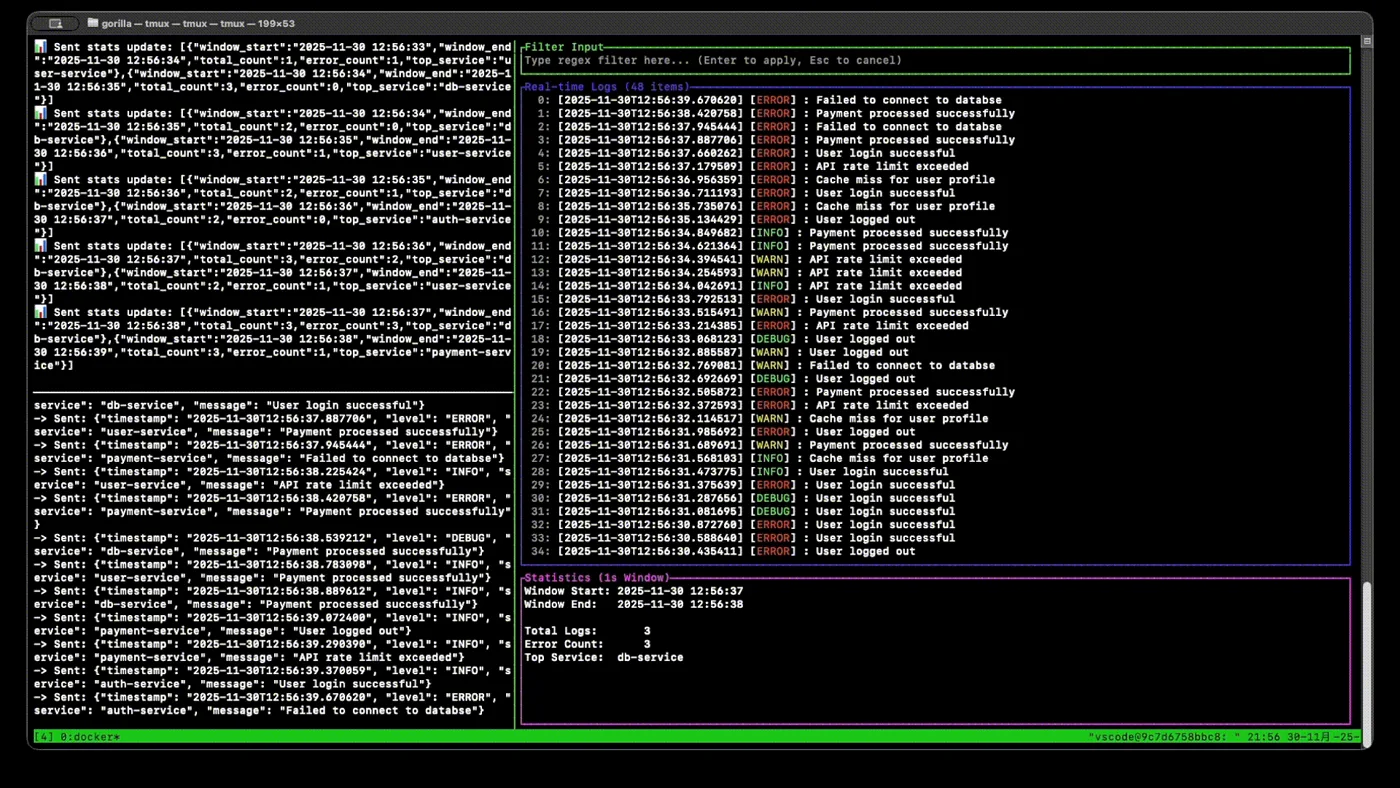This screenshot has height=788, width=1400.
Task: Click chart emoji beside stats update starting 12:56:34
Action: pyautogui.click(x=40, y=113)
